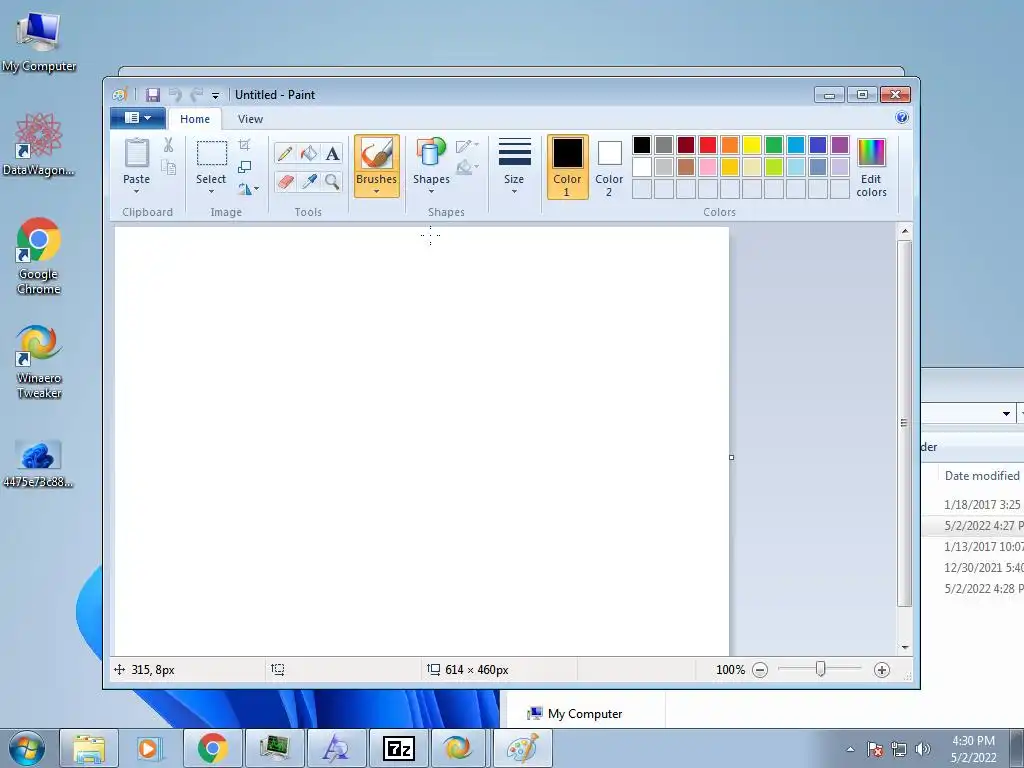
Task: Pick the orange color swatch
Action: [730, 145]
